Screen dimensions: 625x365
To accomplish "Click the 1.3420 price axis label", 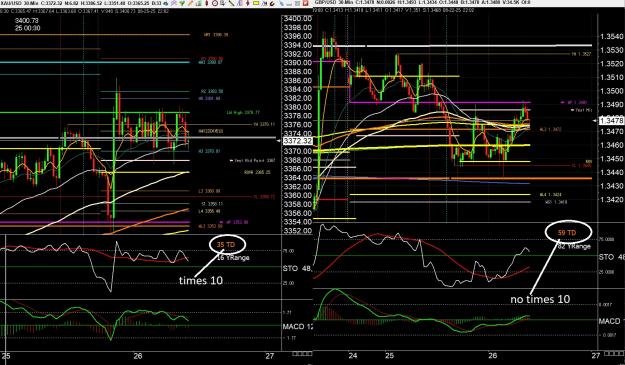I will pos(611,200).
